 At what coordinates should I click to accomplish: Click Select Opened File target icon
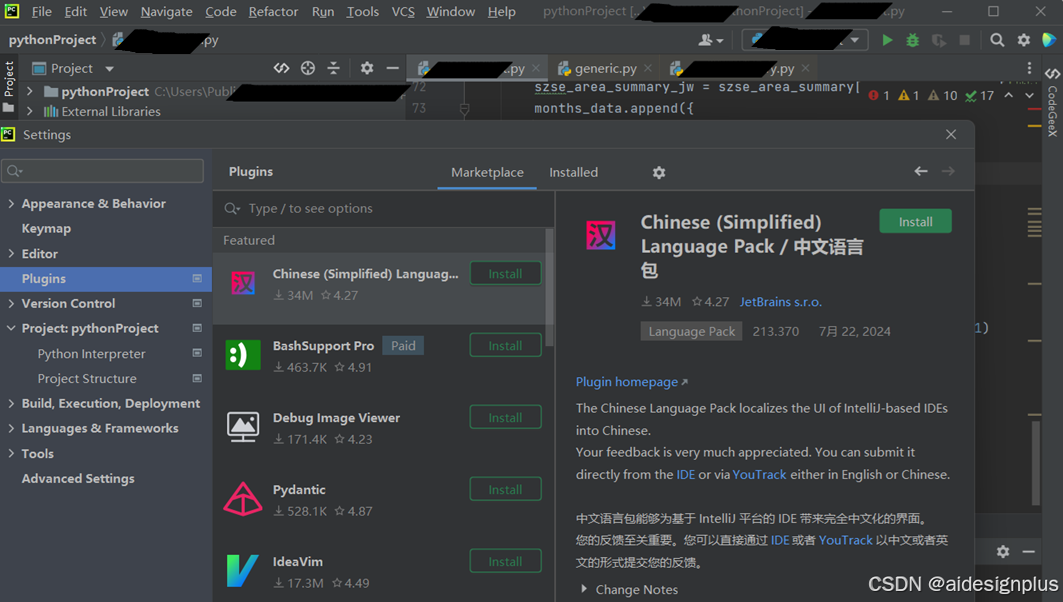pyautogui.click(x=308, y=68)
